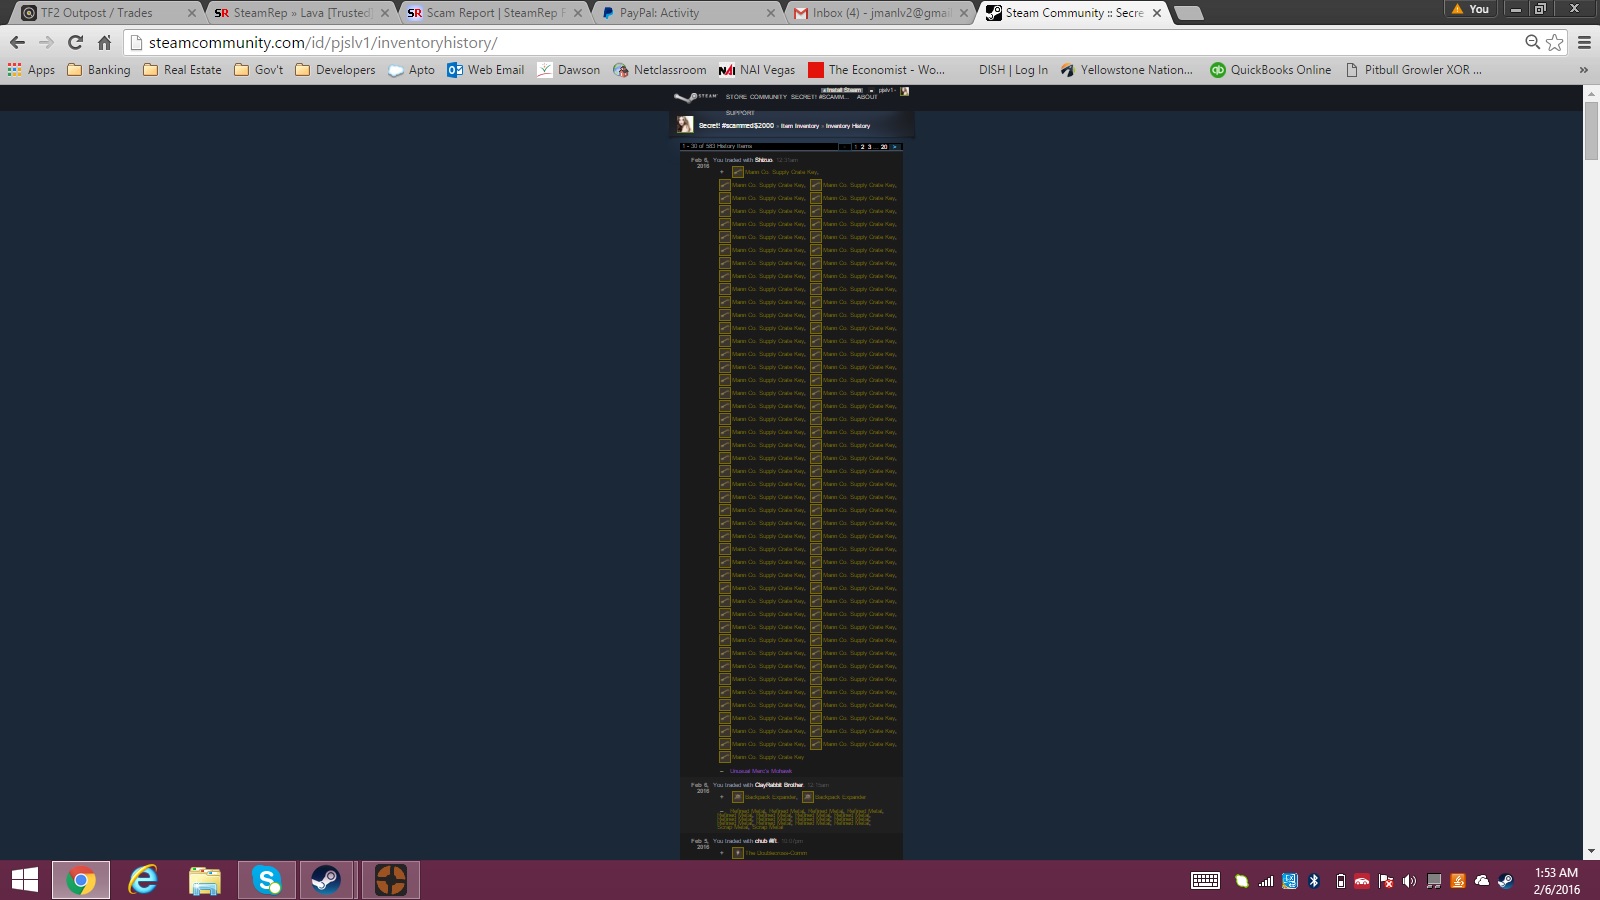This screenshot has height=900, width=1600.
Task: Click the vertical scrollbar thumb
Action: point(1591,130)
